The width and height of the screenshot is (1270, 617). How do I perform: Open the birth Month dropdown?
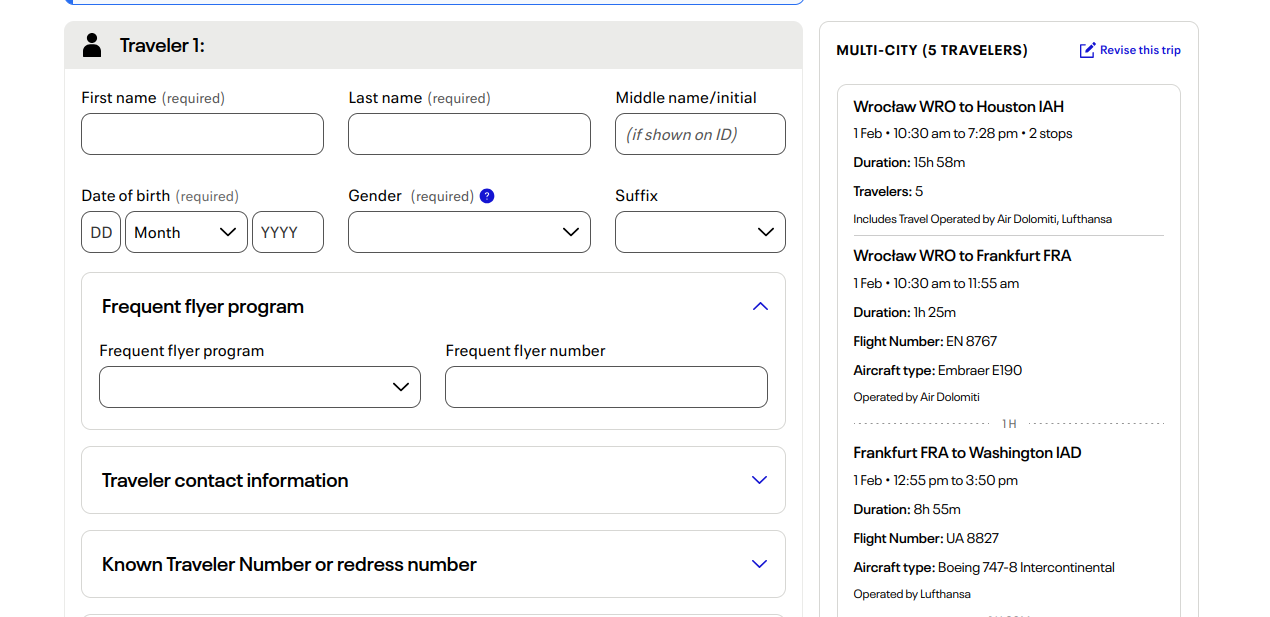pos(186,232)
